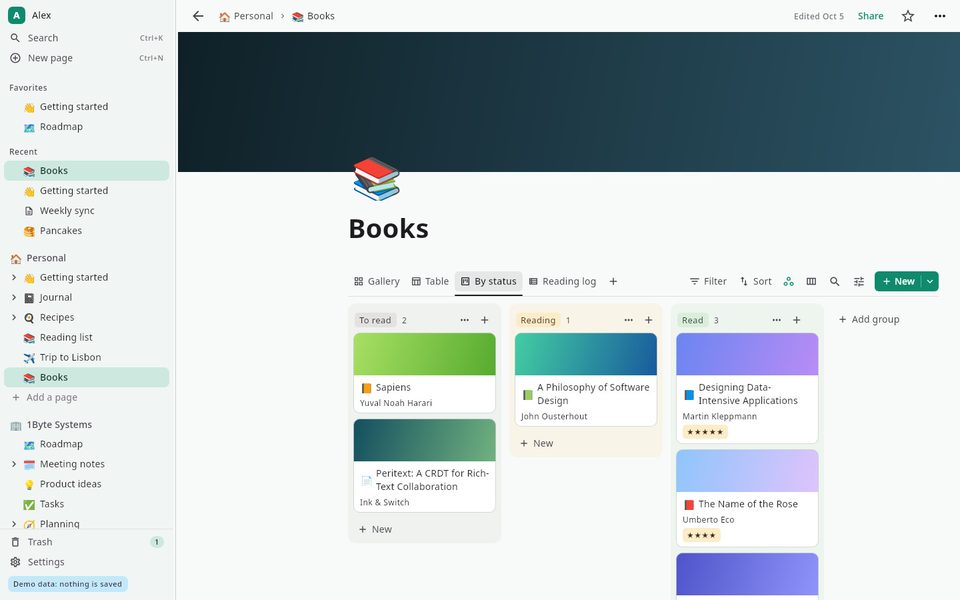This screenshot has height=600, width=960.
Task: Click the five-star rating on Designing Data-Intensive
Action: (705, 432)
